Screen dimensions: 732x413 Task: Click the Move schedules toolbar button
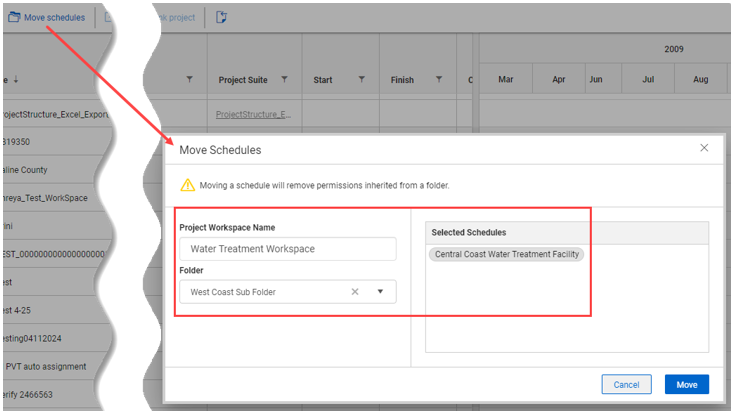46,17
